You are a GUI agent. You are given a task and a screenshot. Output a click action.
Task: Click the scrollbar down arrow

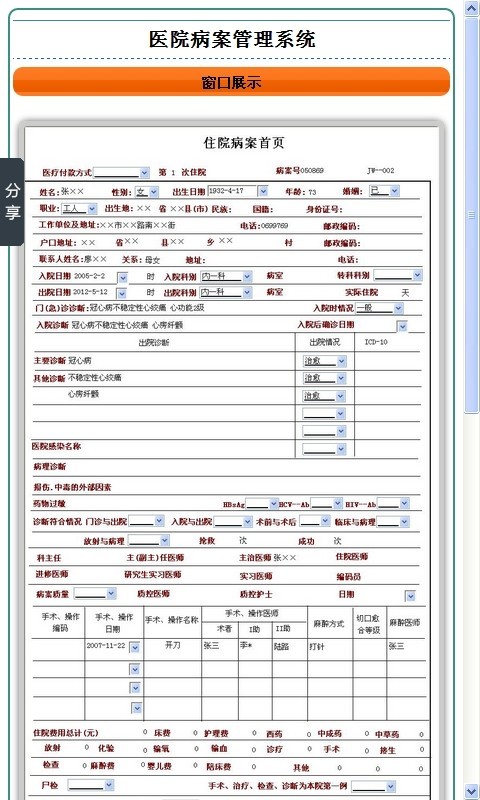(x=471, y=791)
